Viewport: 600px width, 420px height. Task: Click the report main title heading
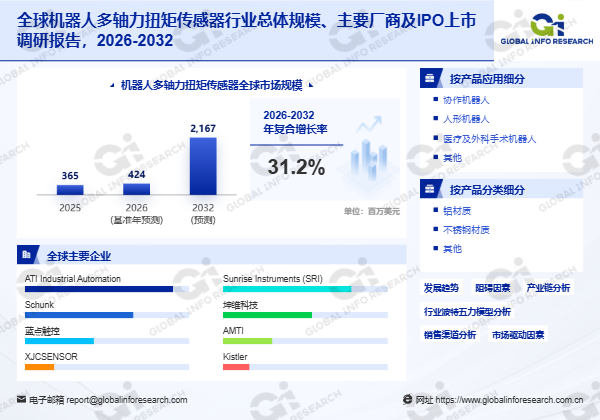[x=246, y=30]
